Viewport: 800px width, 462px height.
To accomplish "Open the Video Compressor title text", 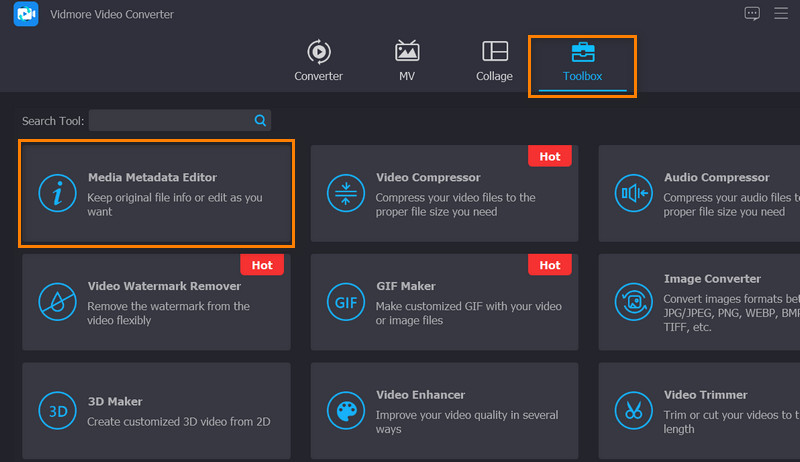I will (x=428, y=178).
